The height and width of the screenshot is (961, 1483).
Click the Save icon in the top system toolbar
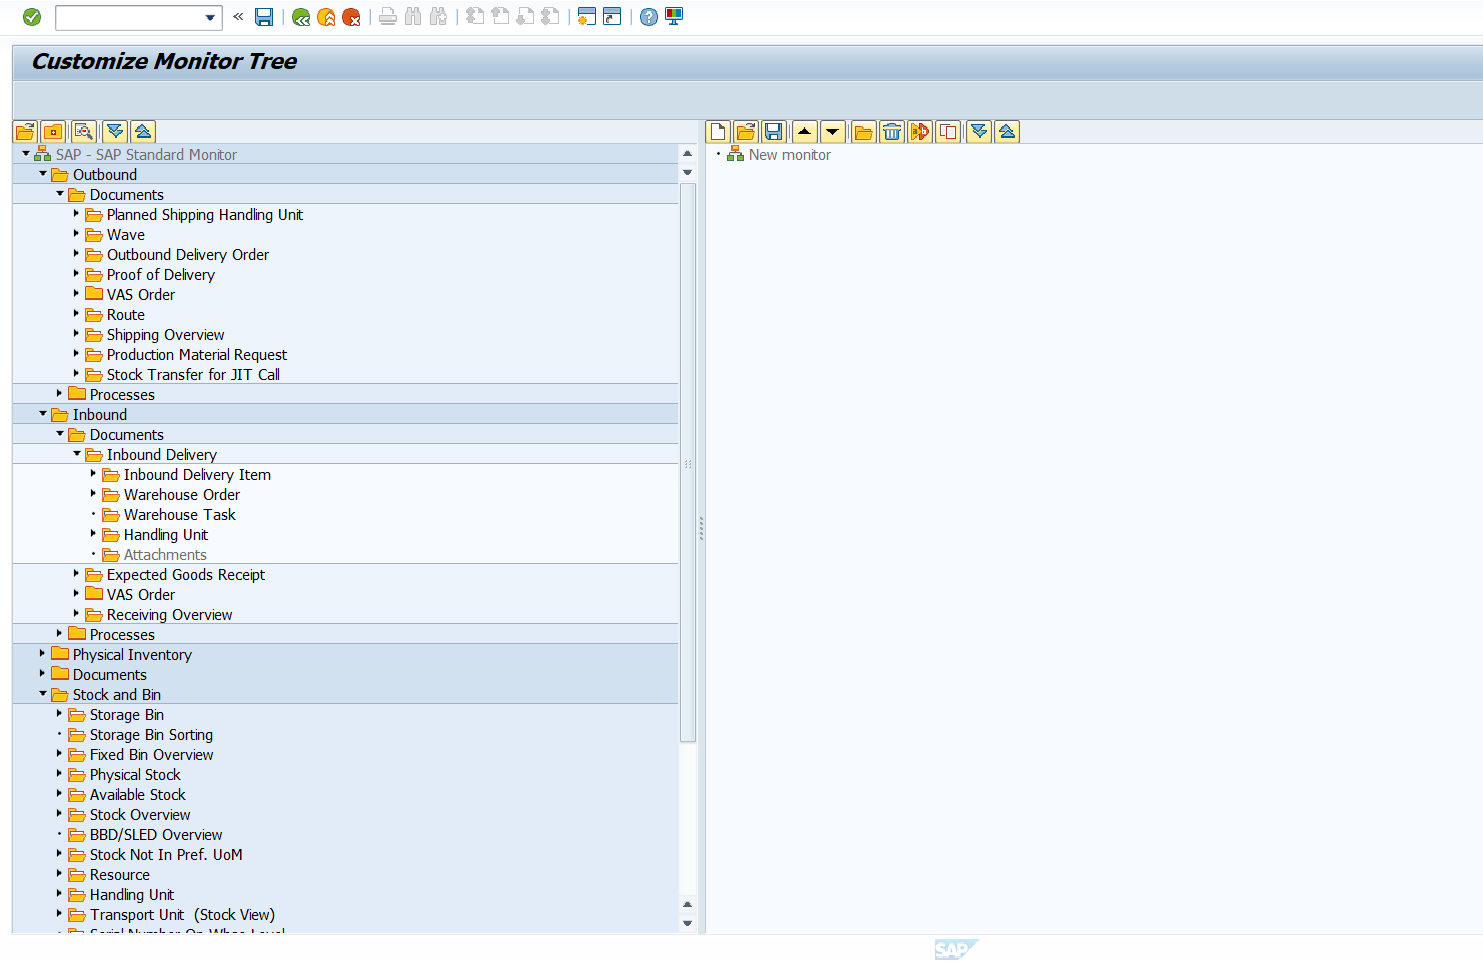click(264, 17)
